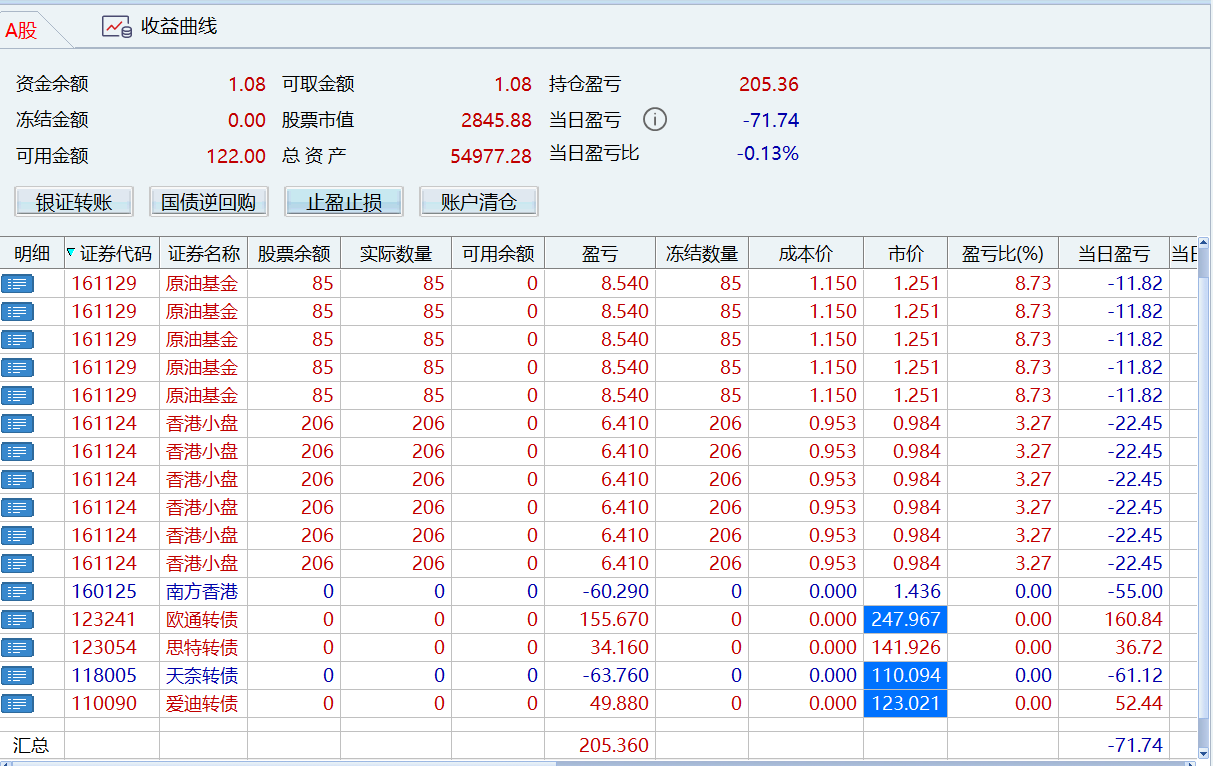Switch to the A股 tab
Viewport: 1213px width, 766px height.
pyautogui.click(x=22, y=31)
